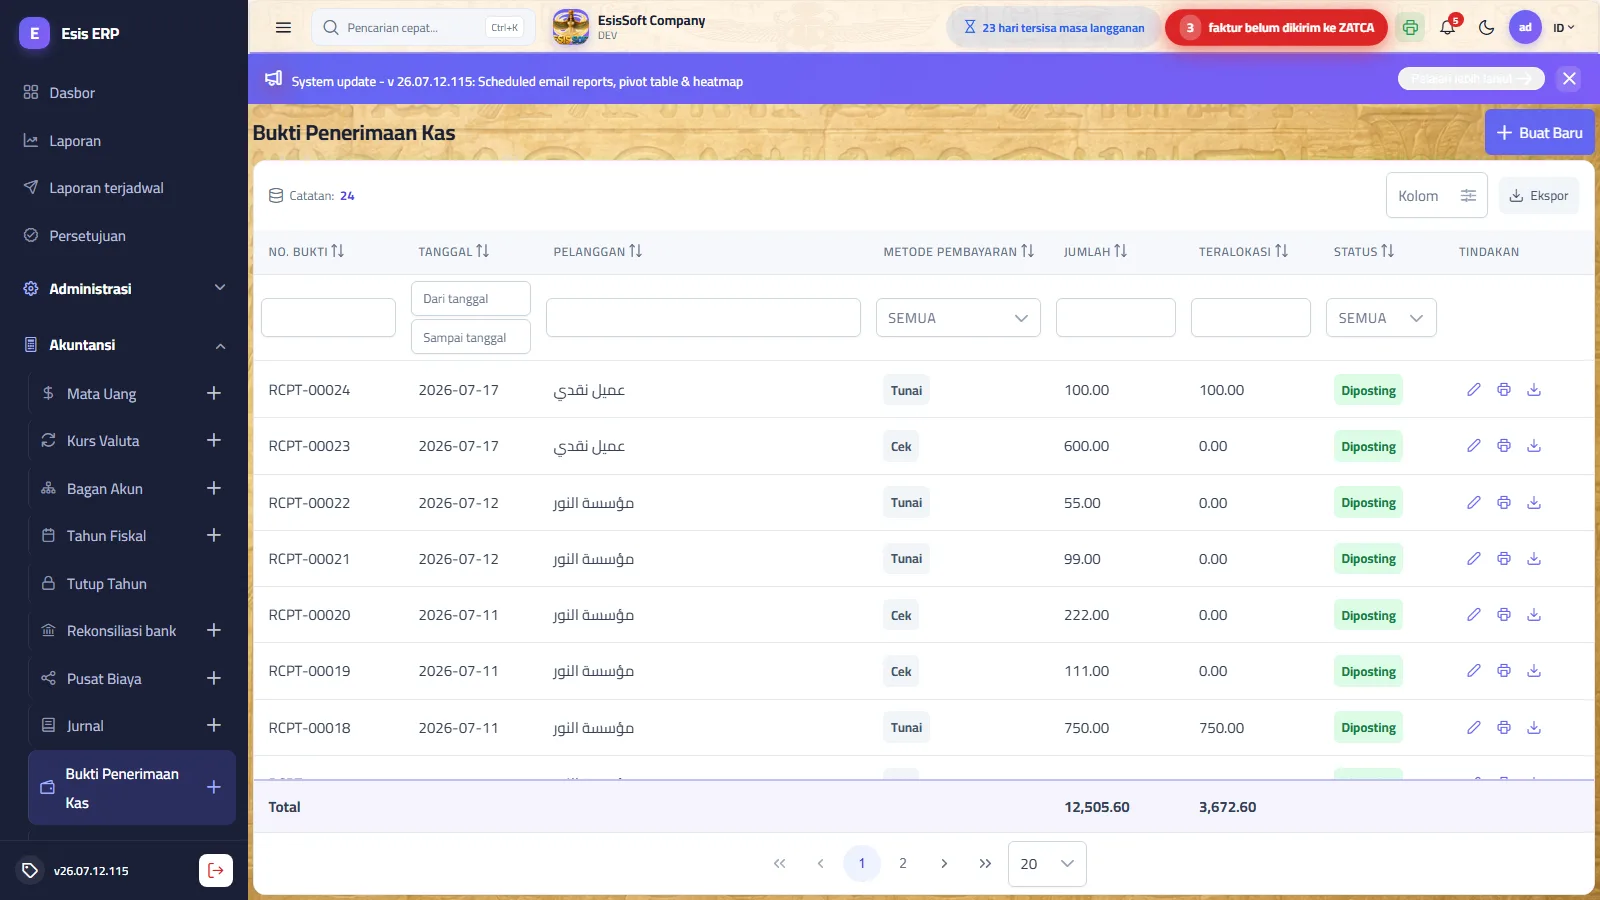Close the system update banner
1600x900 pixels.
pyautogui.click(x=1569, y=79)
